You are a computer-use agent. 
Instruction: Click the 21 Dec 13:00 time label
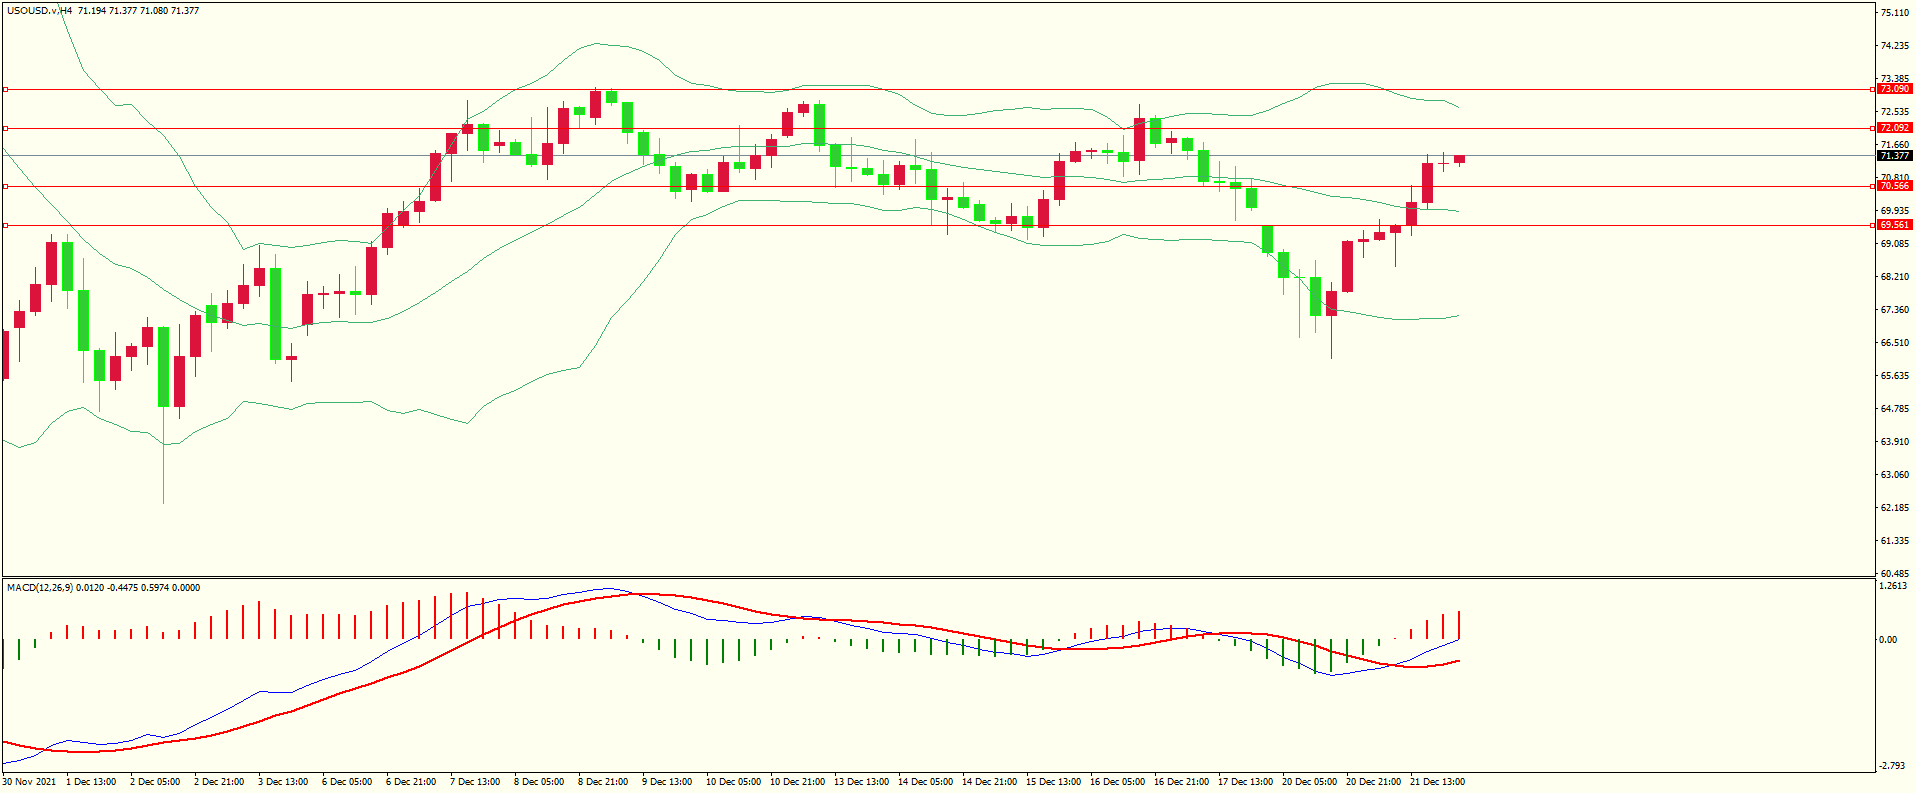pos(1437,782)
